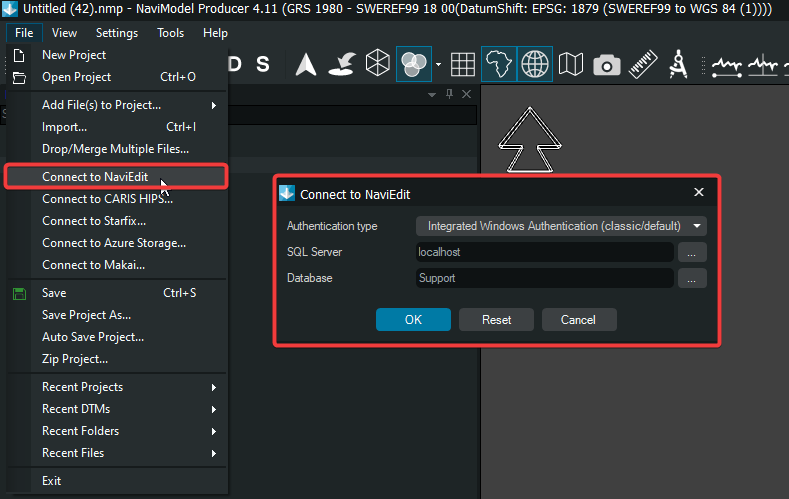Screen dimensions: 789x499
Task: Click the folded map icon
Action: pos(571,64)
